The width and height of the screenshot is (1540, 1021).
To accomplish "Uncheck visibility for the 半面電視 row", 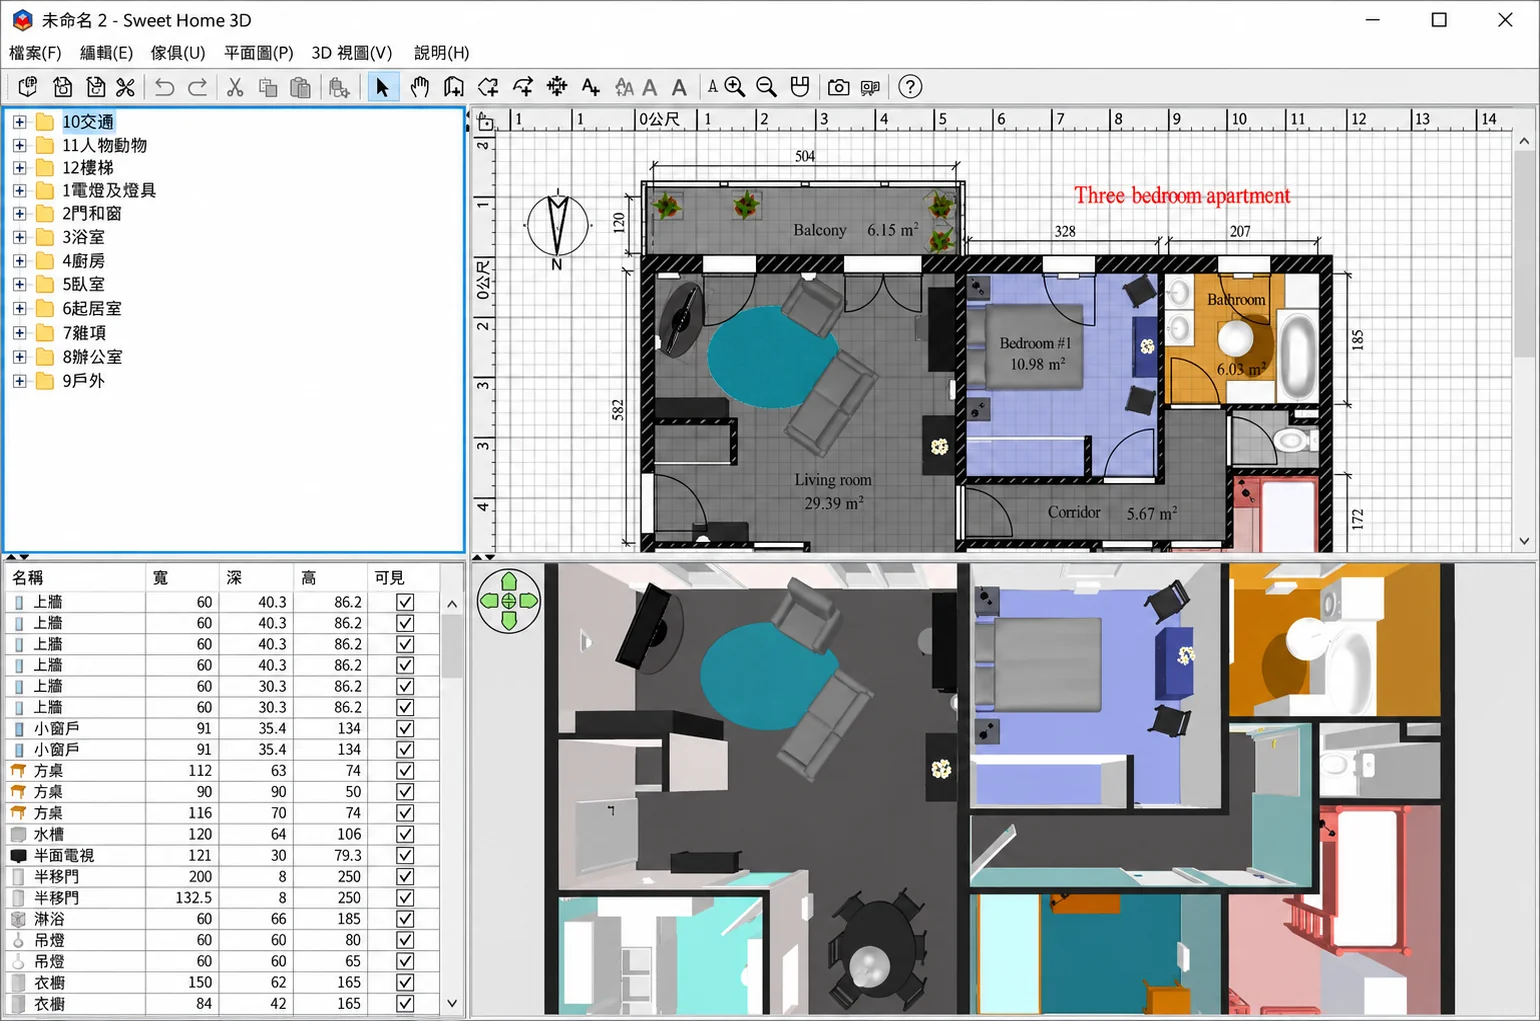I will 405,855.
